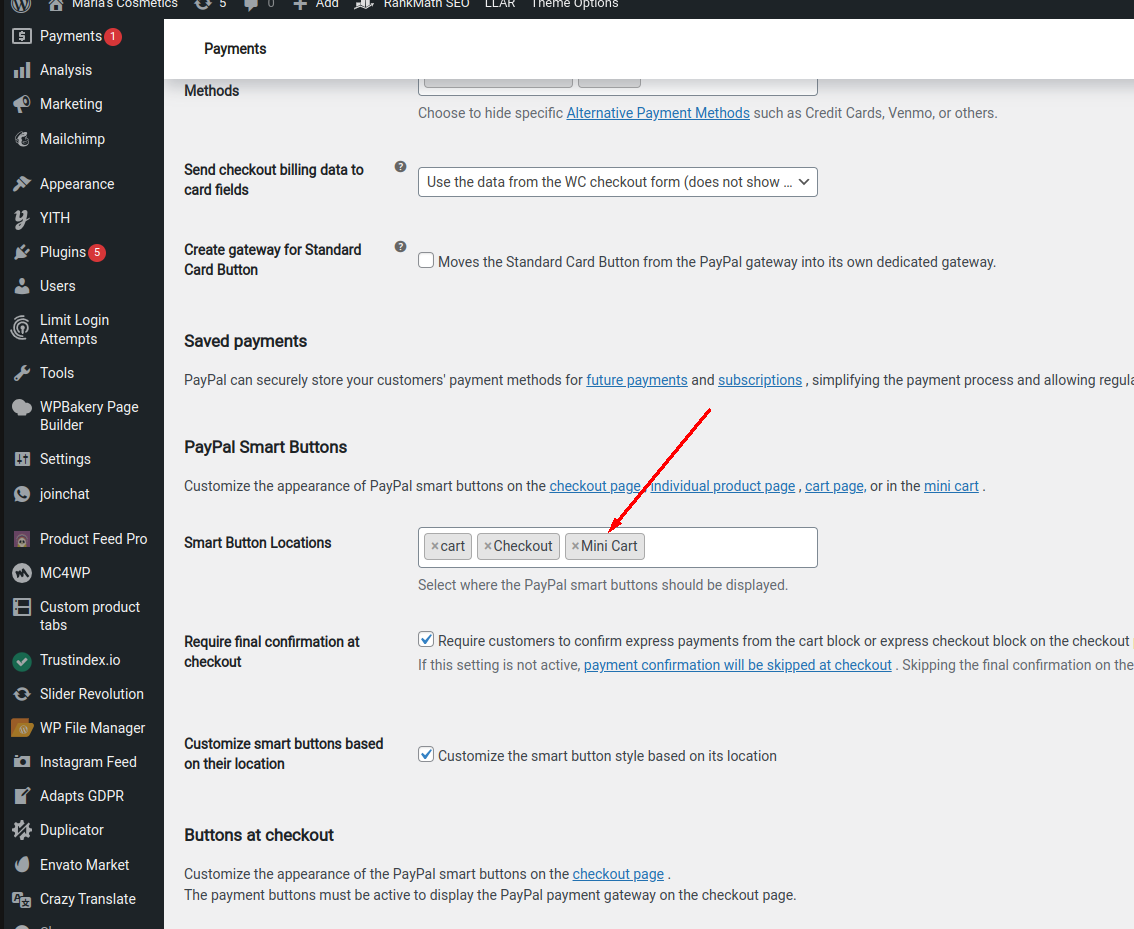
Task: Open the Tools menu label
Action: point(57,373)
